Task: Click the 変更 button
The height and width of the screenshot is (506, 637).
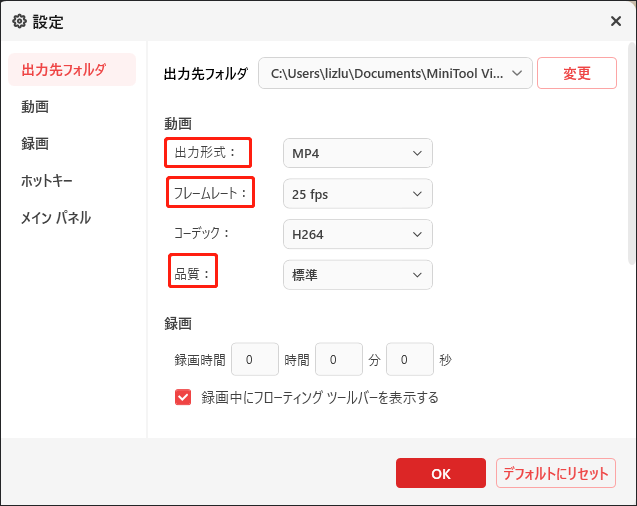Action: pos(577,73)
